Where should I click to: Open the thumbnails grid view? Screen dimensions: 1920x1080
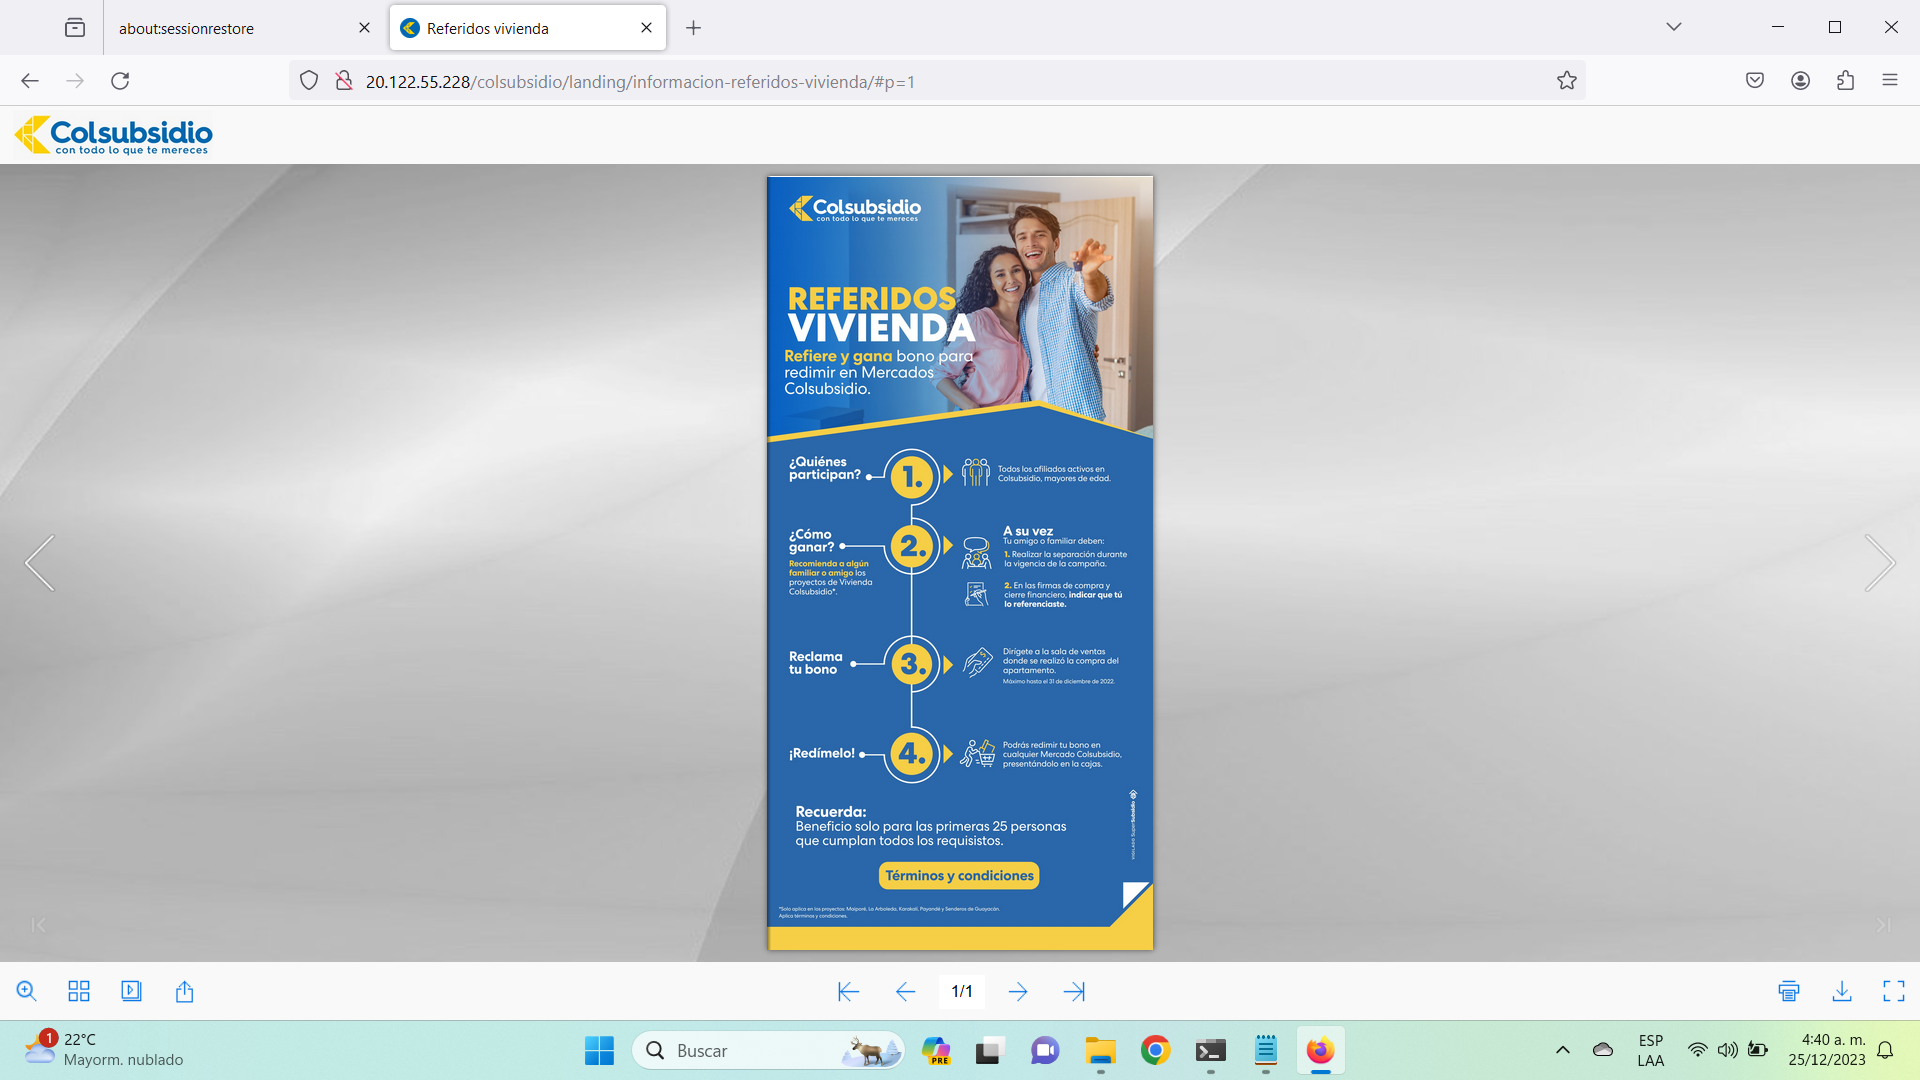(79, 991)
